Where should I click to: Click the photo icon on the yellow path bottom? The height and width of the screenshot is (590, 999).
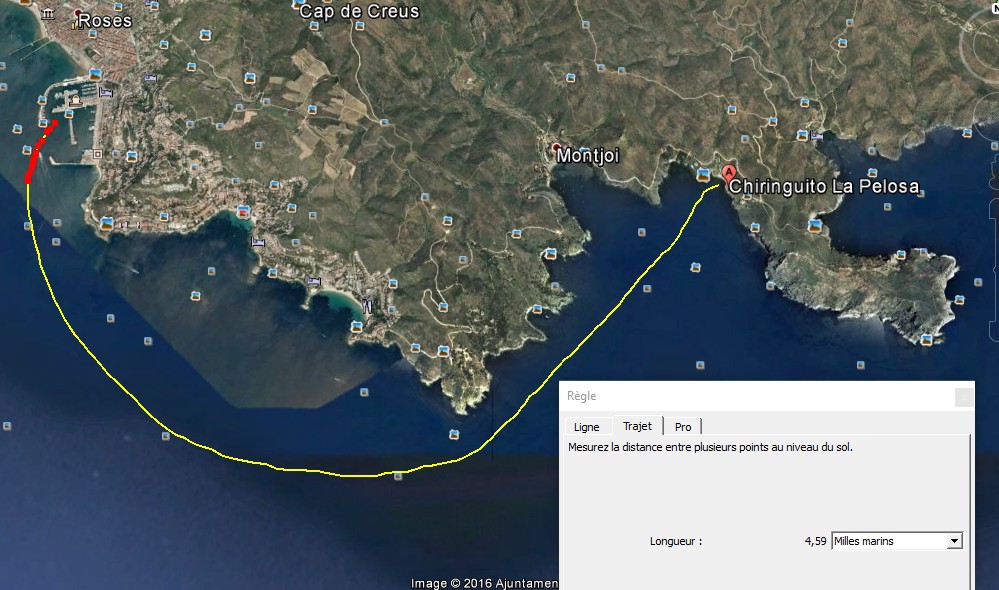click(398, 476)
